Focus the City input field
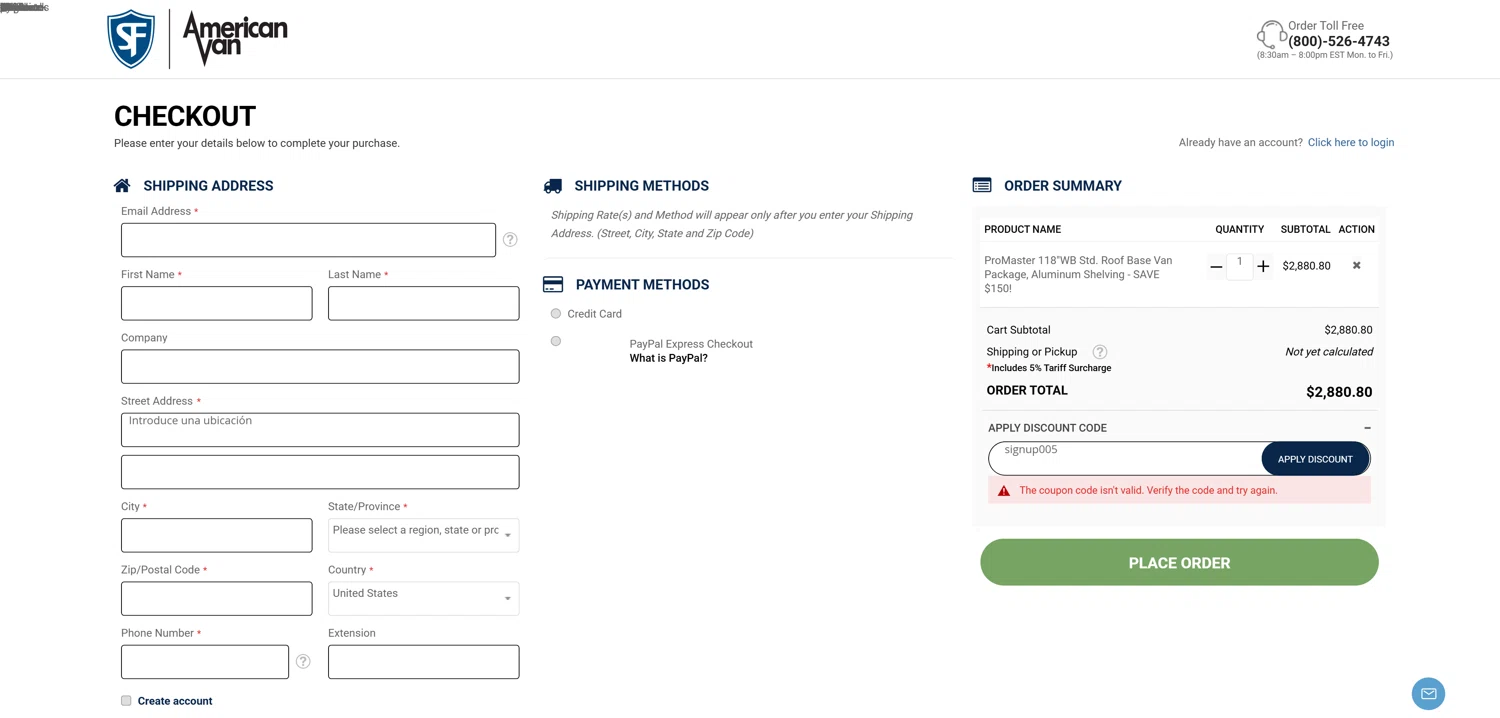 [216, 535]
